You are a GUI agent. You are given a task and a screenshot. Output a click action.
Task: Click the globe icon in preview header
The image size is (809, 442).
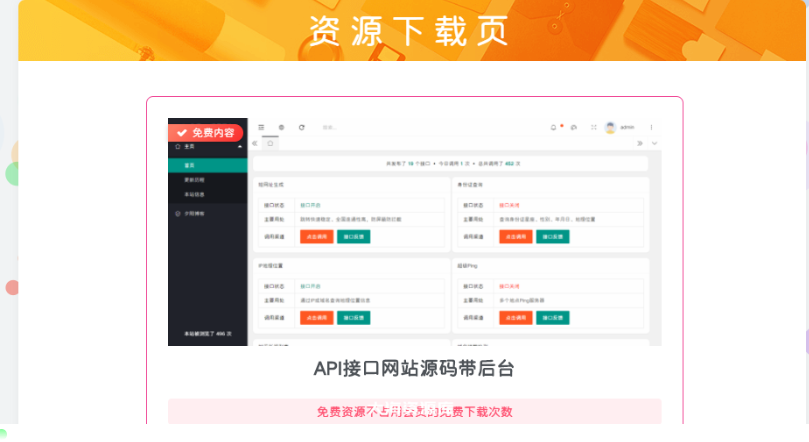[x=281, y=127]
